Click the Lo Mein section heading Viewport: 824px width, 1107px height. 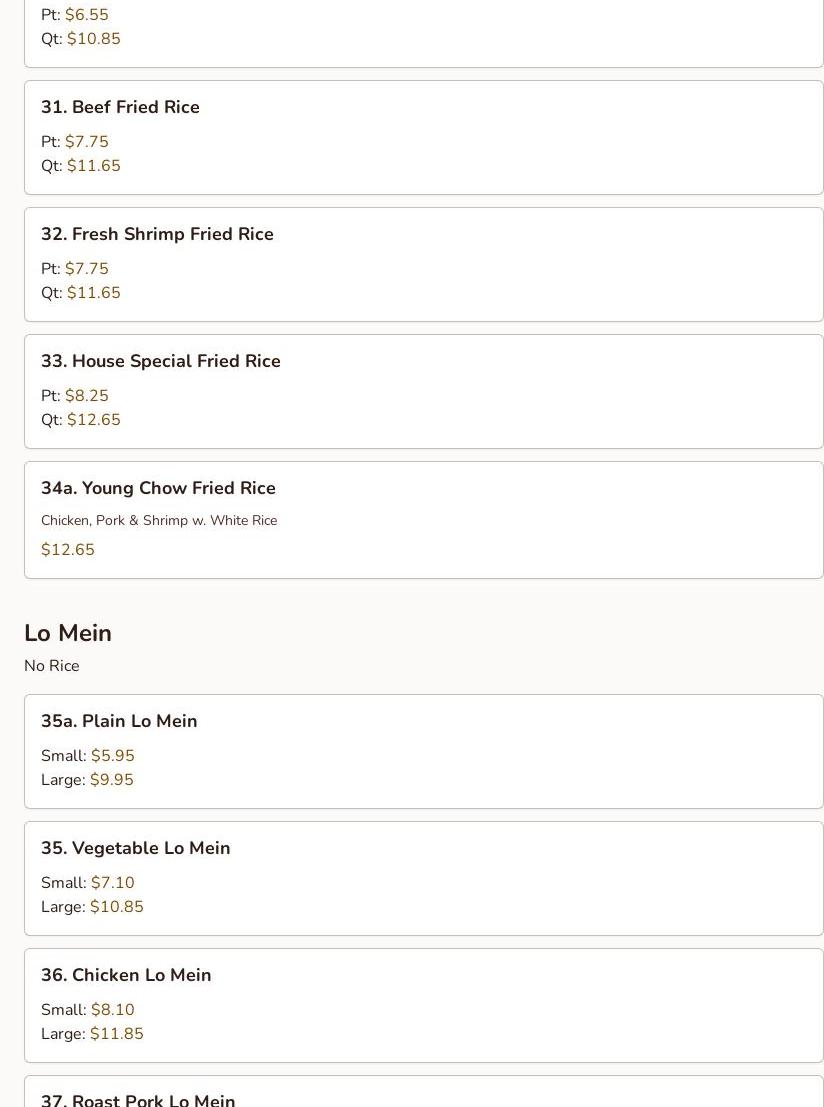pos(68,633)
